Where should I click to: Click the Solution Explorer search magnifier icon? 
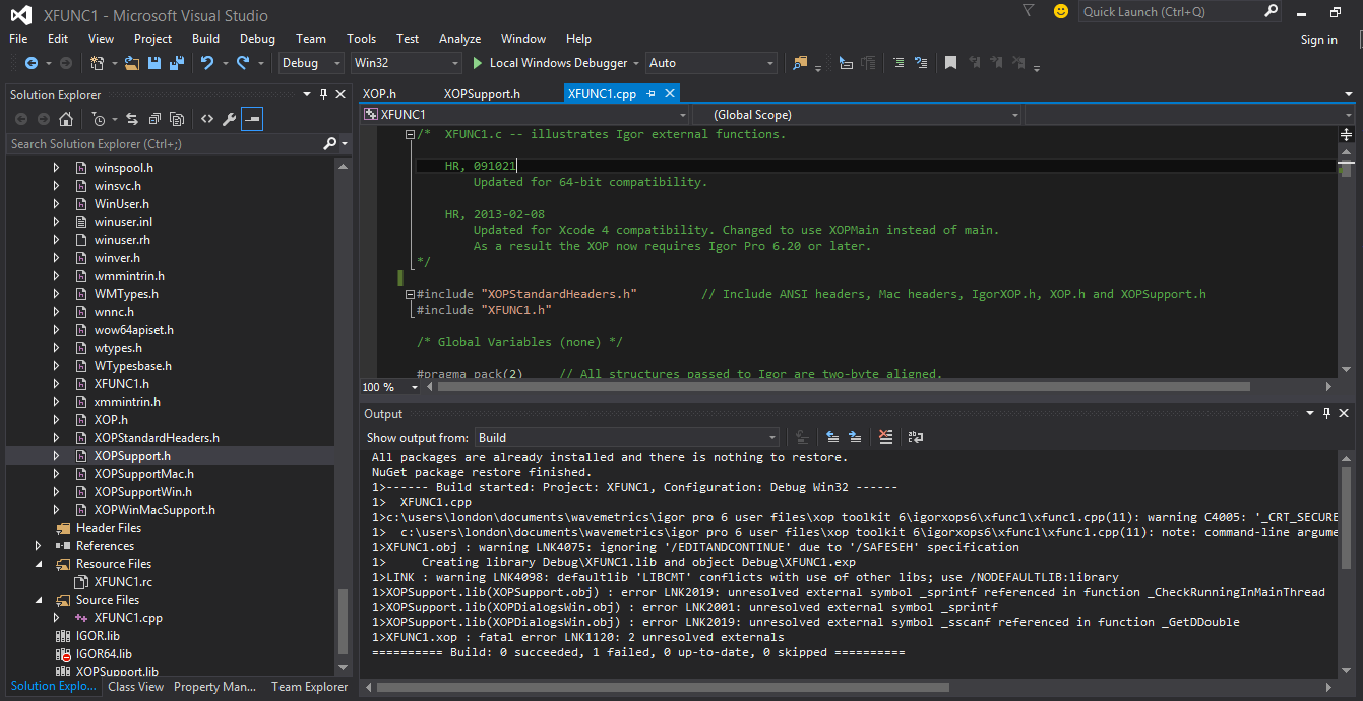point(330,144)
